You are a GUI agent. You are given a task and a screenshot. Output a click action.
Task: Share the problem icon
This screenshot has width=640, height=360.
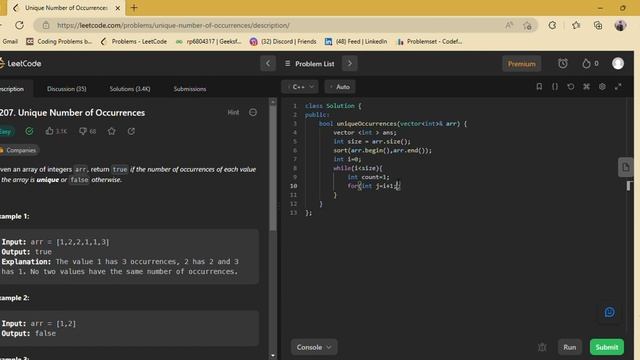pyautogui.click(x=131, y=131)
